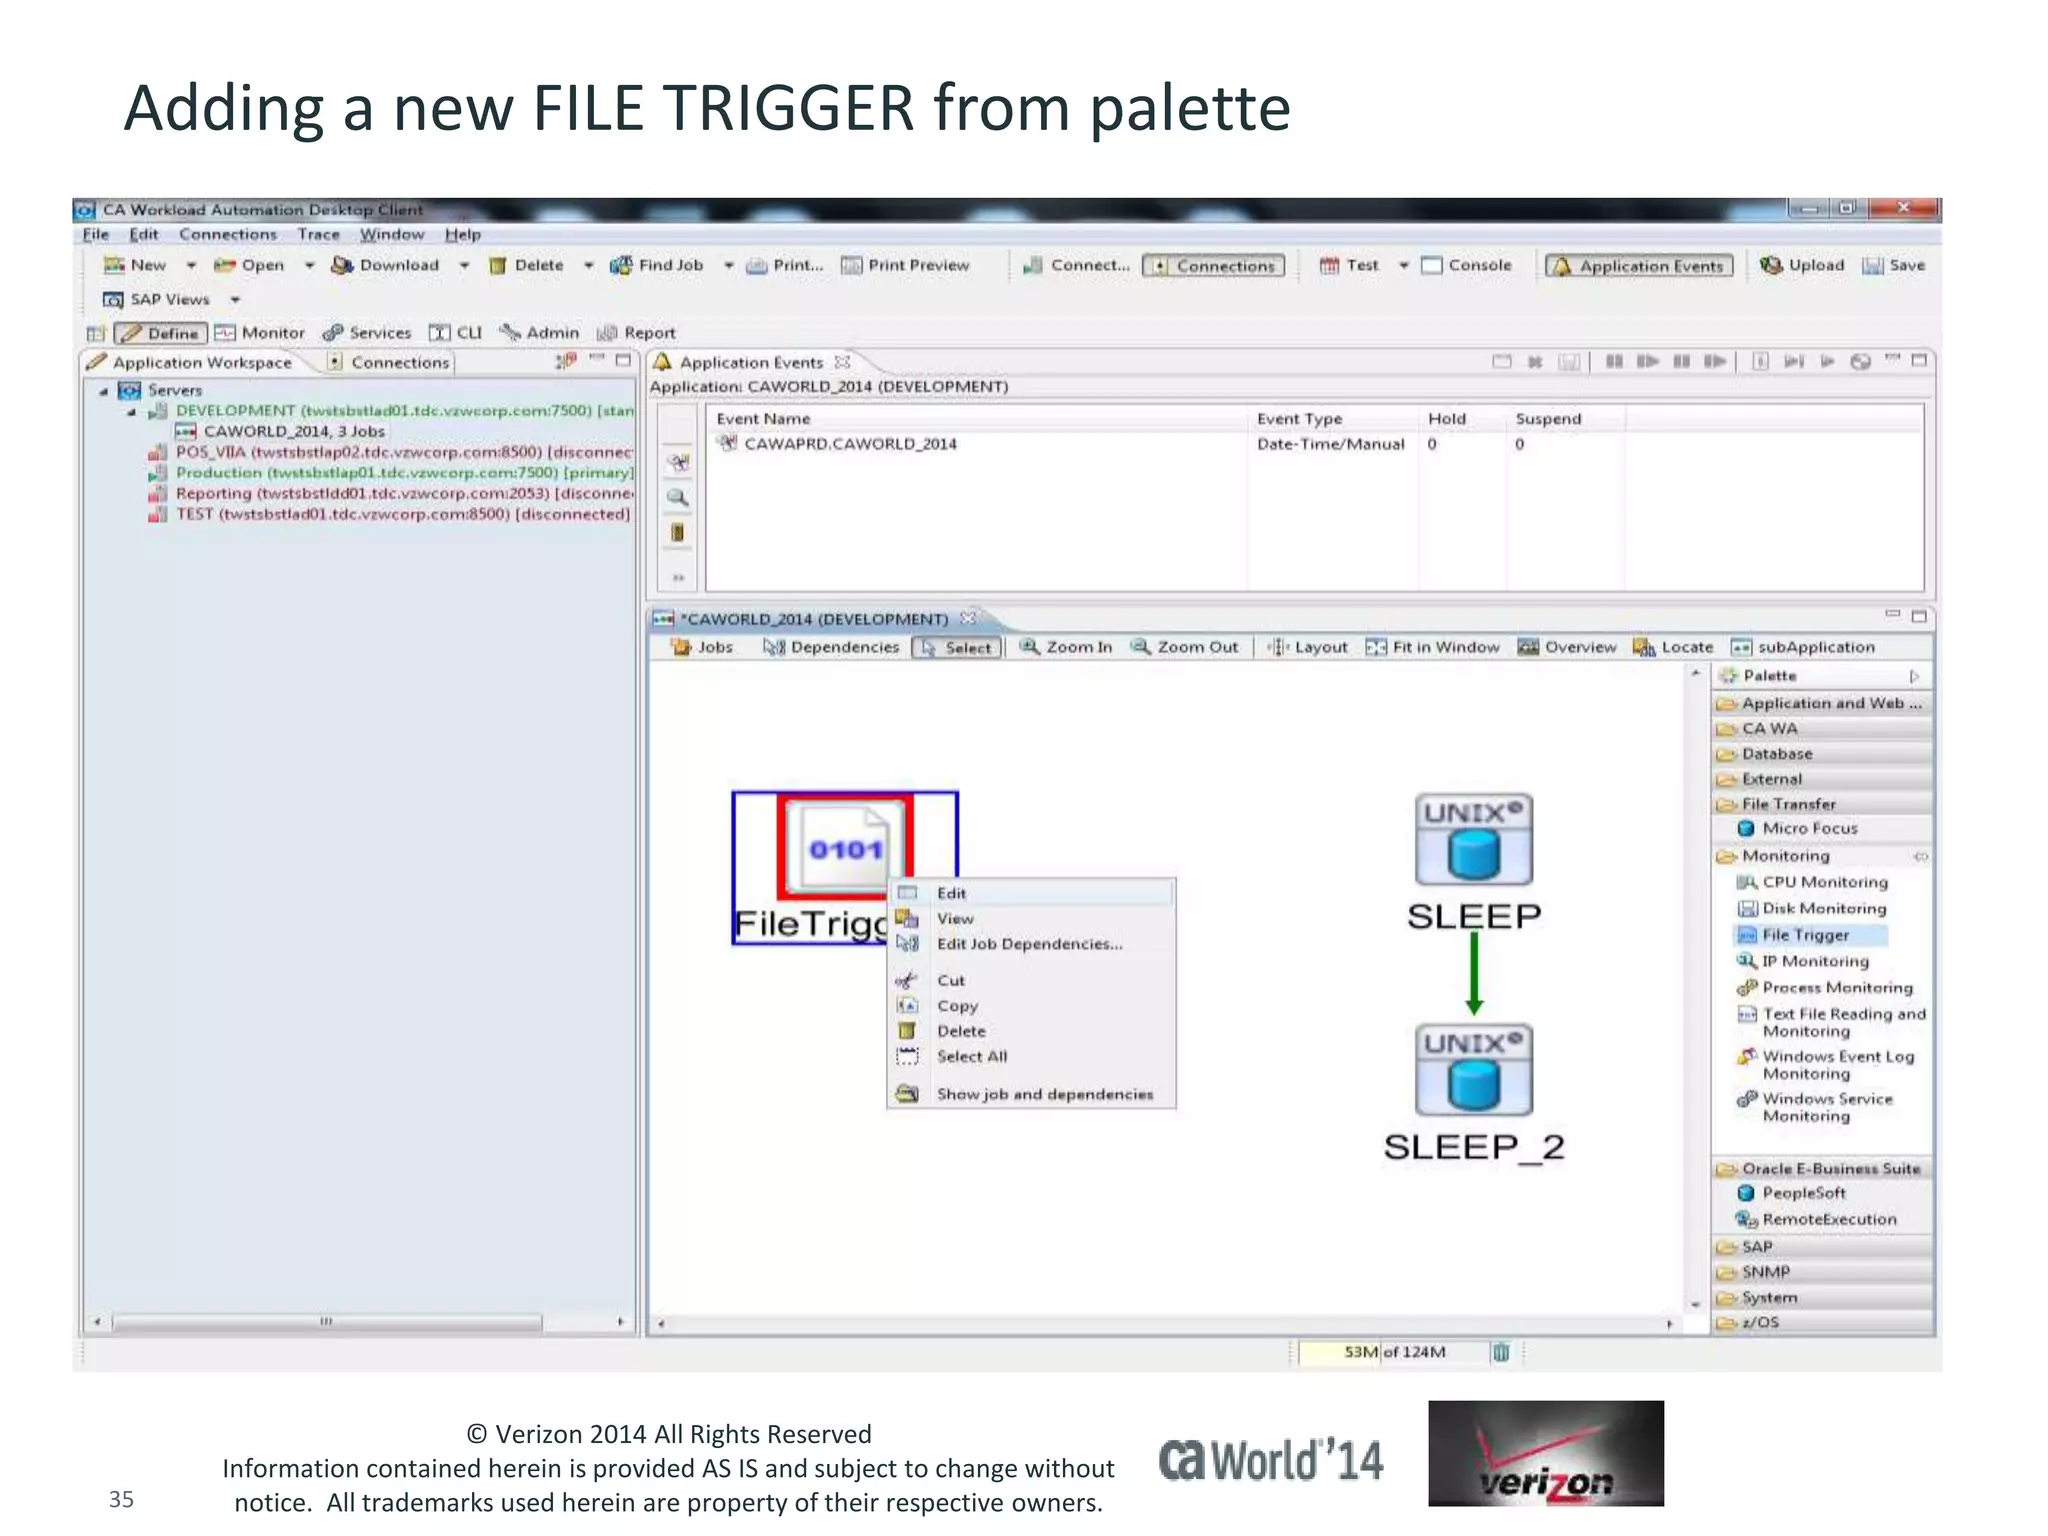This screenshot has height=1536, width=2048.
Task: Open the Connections menu
Action: 228,234
